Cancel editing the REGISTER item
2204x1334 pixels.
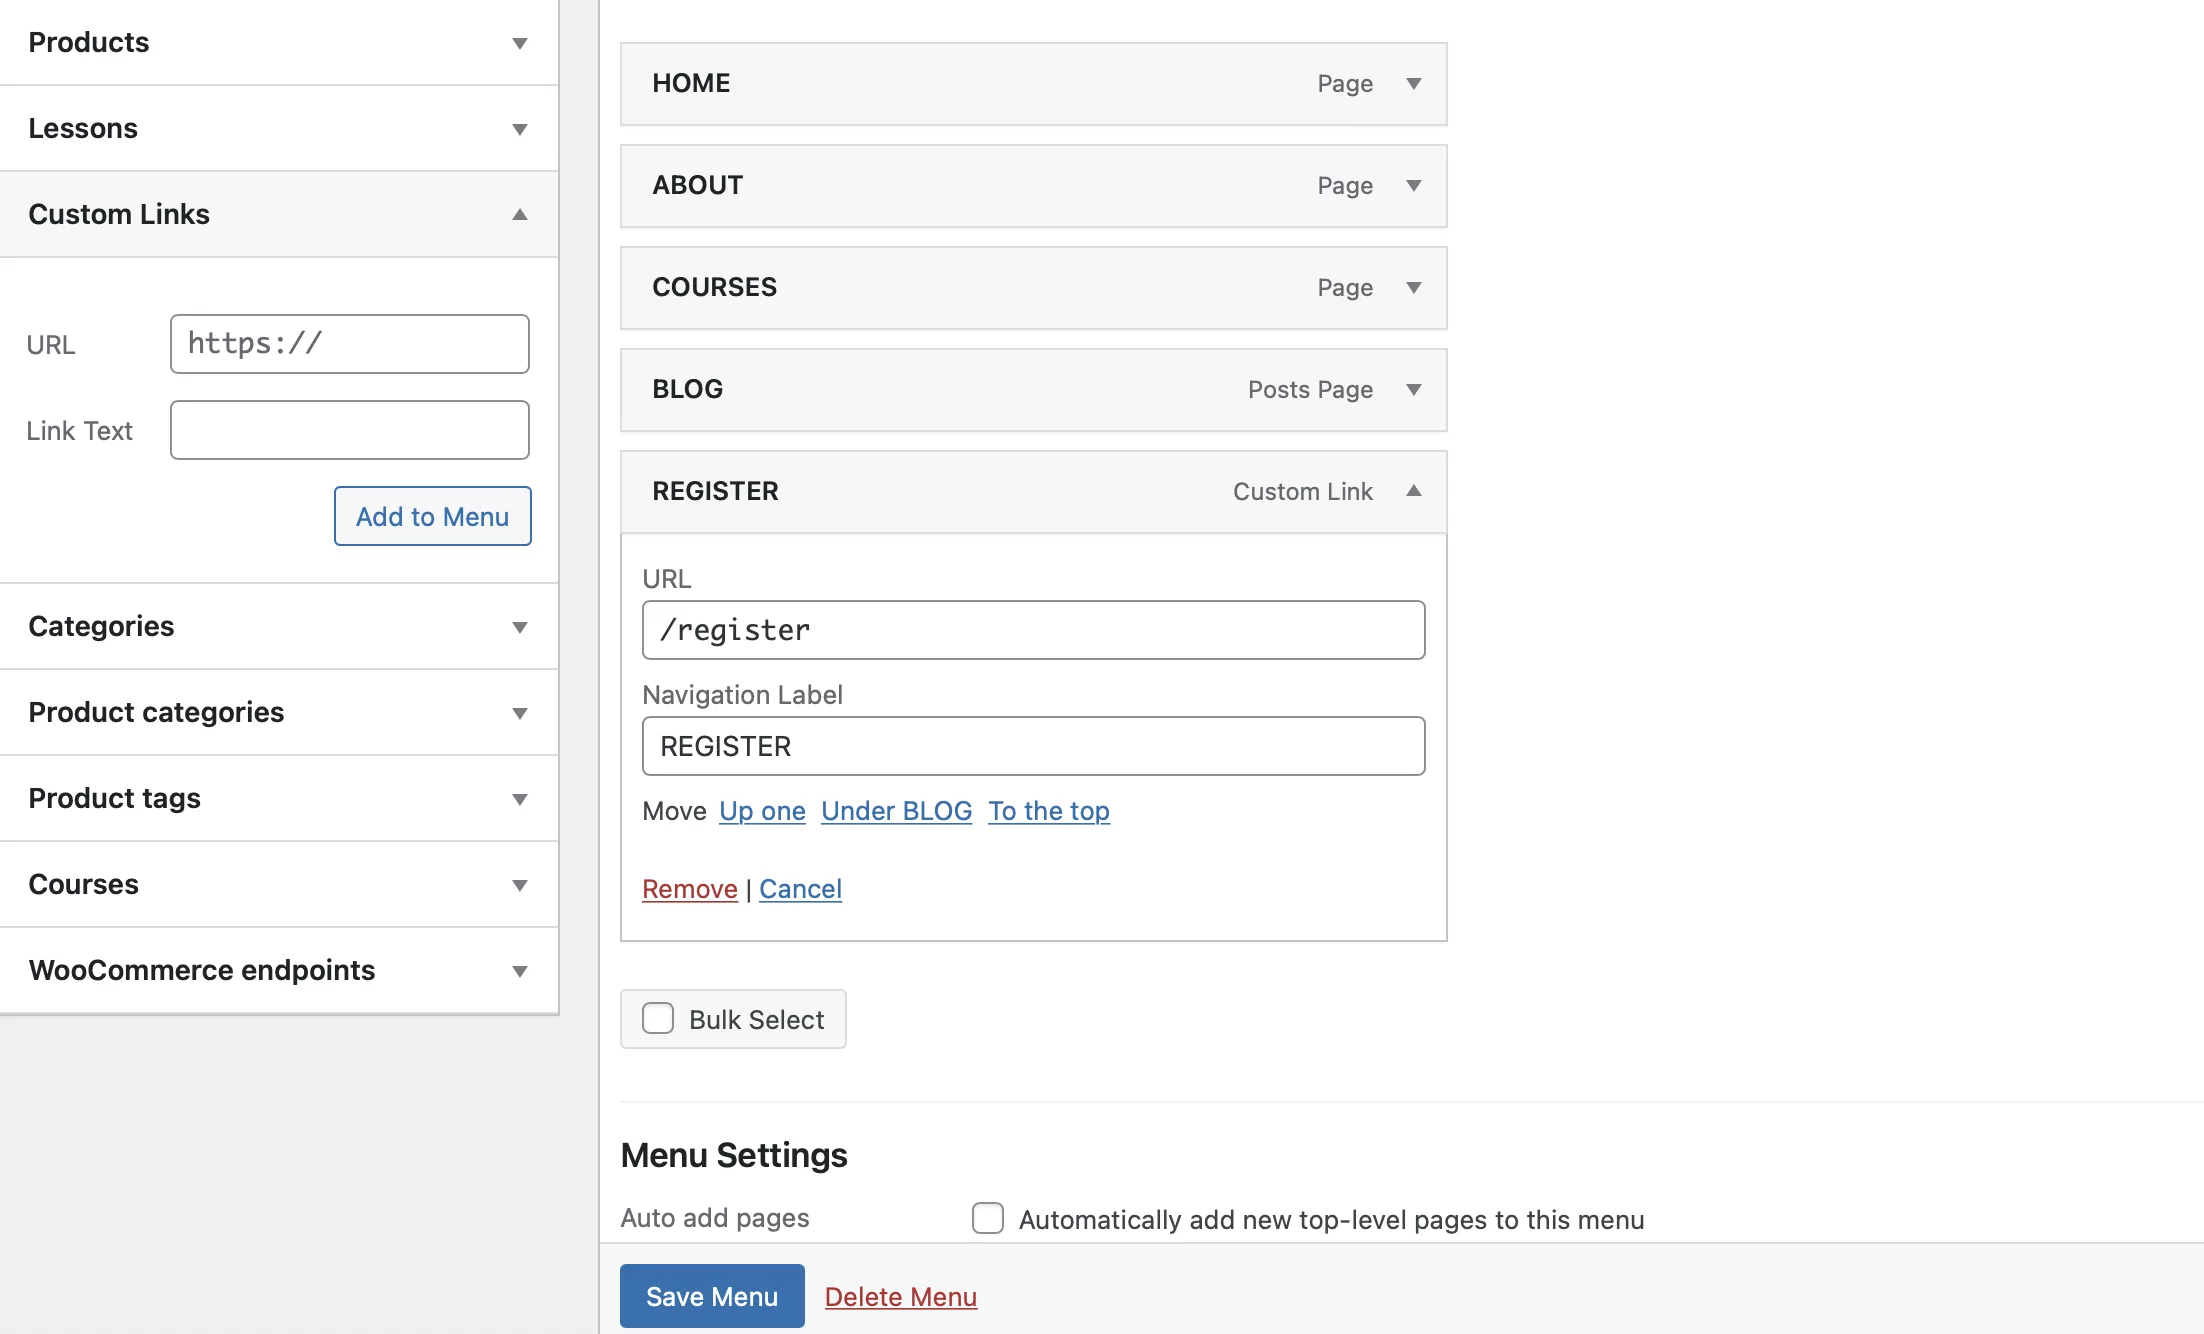801,889
